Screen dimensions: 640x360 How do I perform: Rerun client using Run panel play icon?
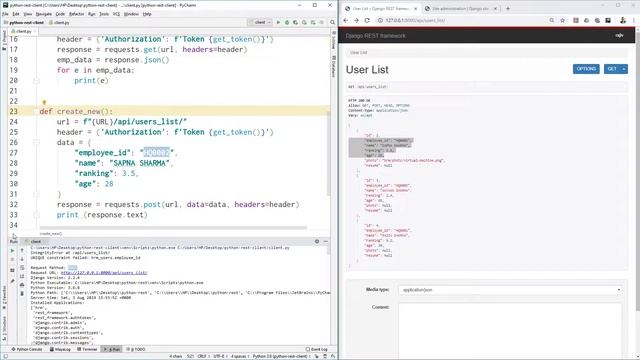tap(12, 251)
